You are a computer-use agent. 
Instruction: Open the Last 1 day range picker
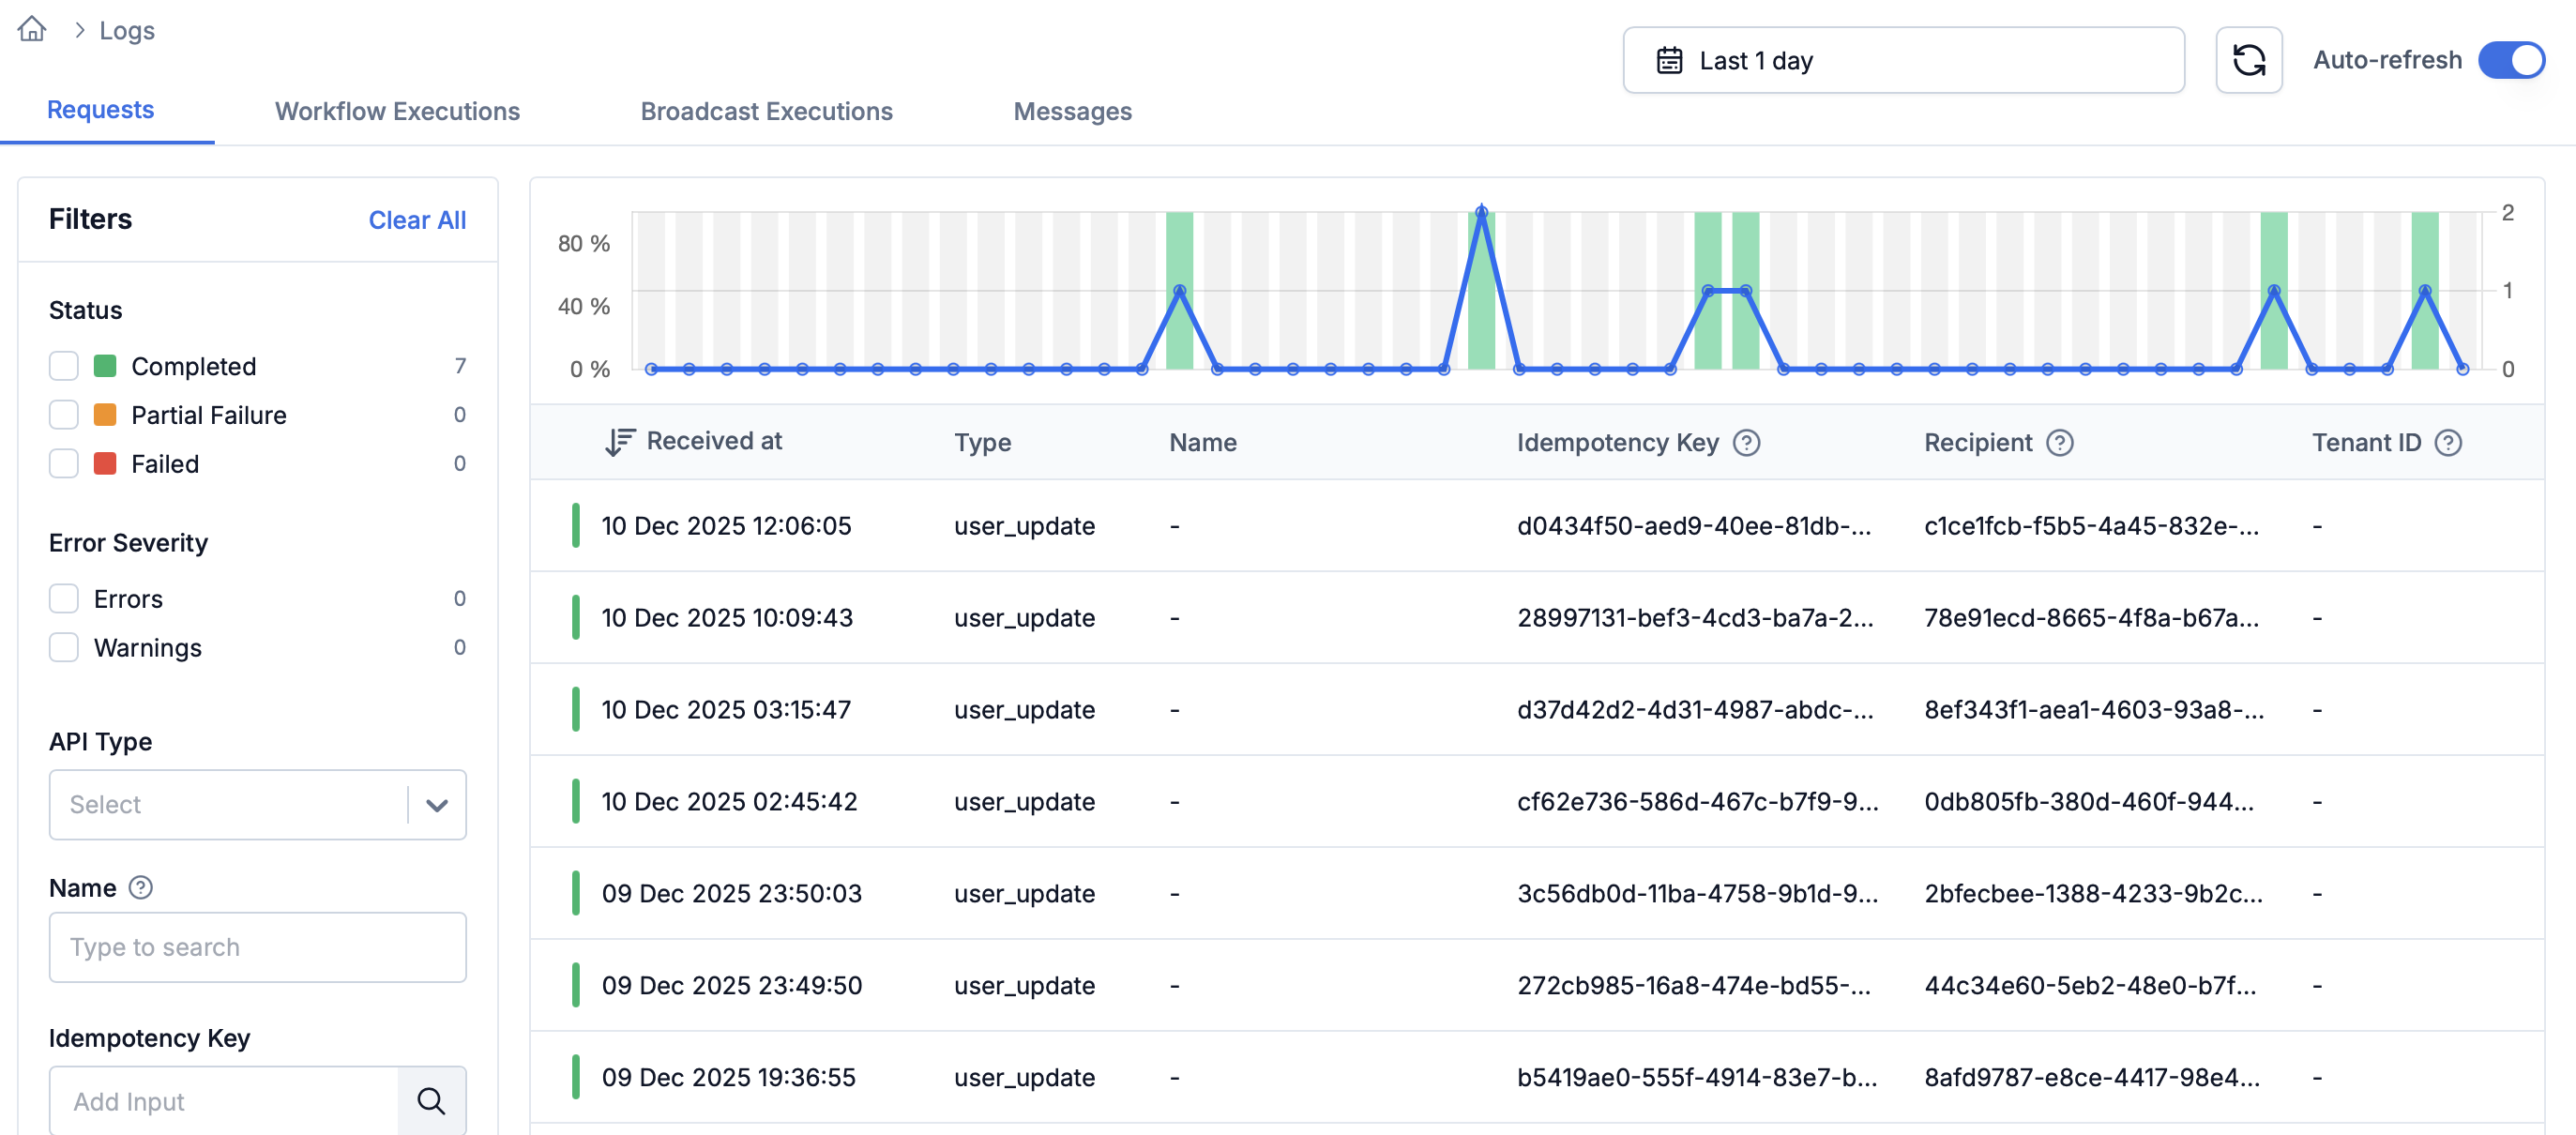[x=1902, y=61]
